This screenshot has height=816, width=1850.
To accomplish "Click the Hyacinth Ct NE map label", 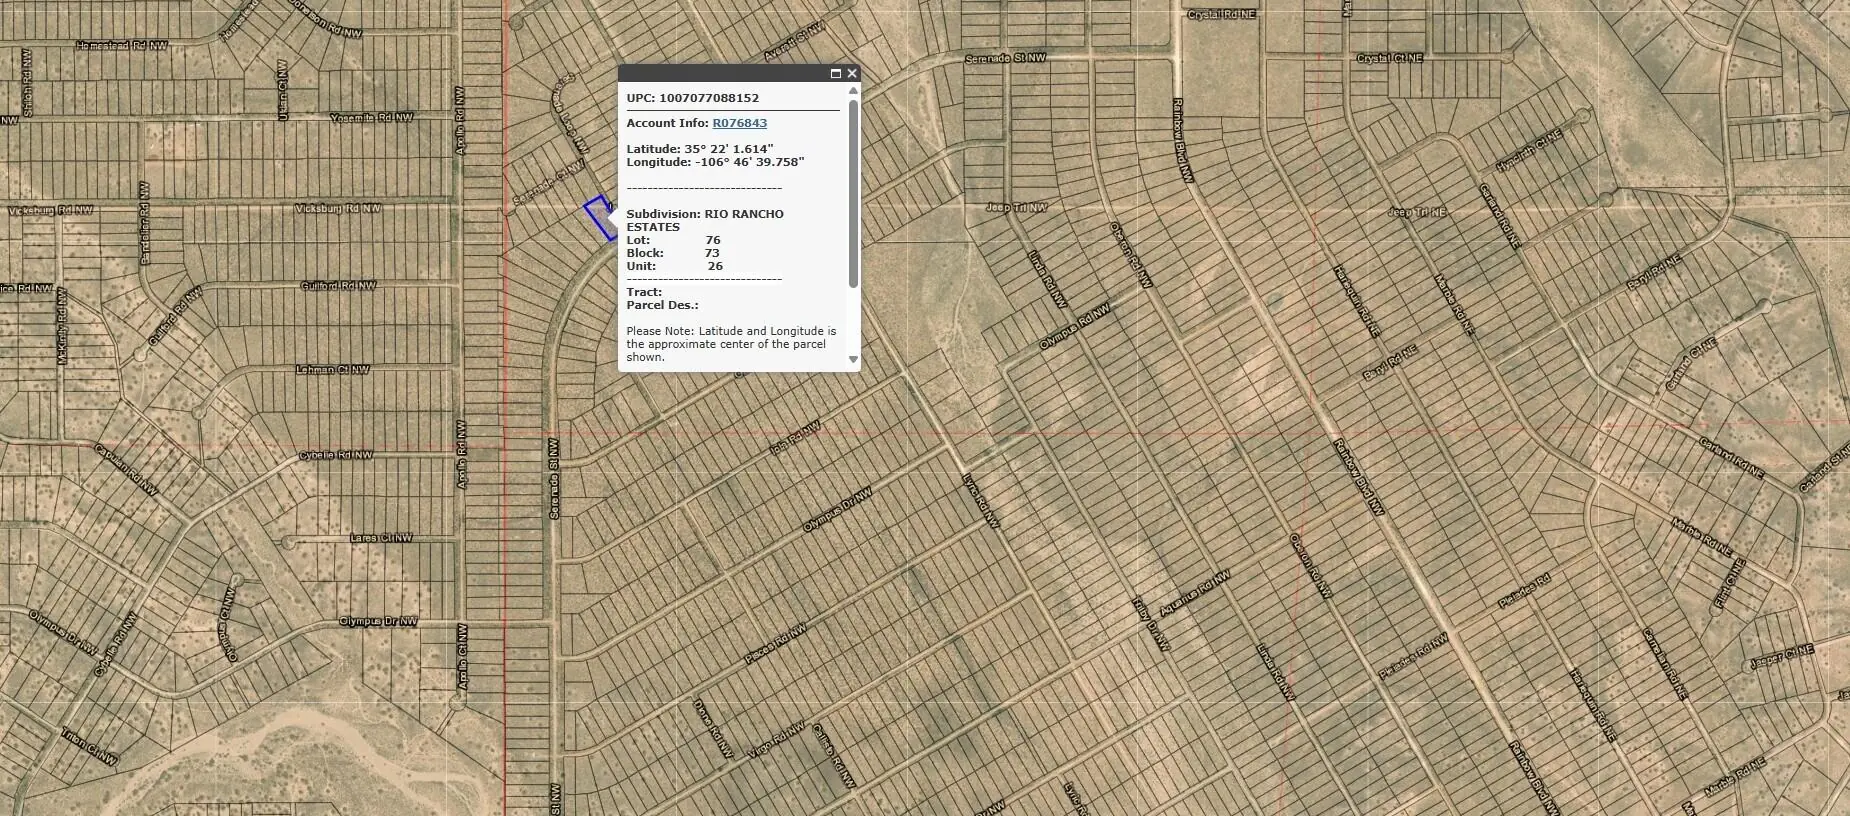I will coord(1529,150).
